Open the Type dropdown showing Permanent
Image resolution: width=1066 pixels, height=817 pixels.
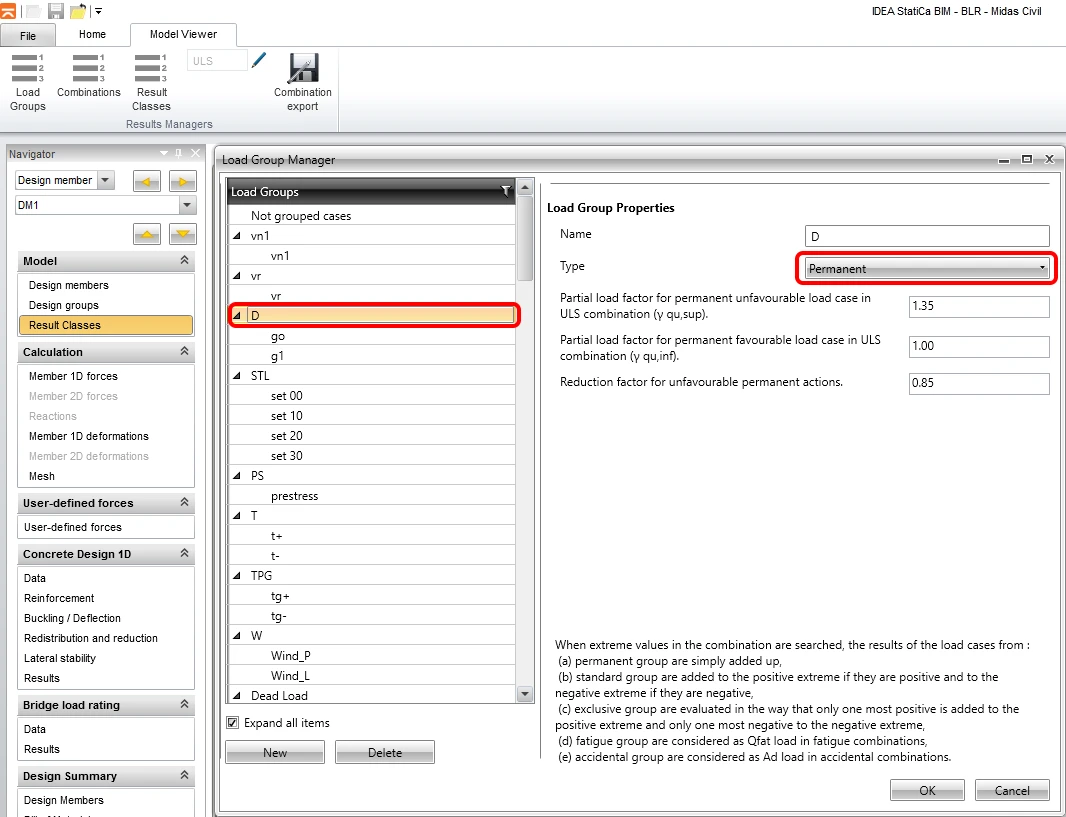click(927, 268)
